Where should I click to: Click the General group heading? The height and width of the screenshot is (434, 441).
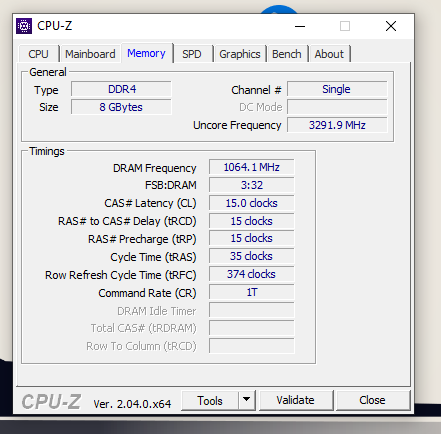click(x=48, y=72)
